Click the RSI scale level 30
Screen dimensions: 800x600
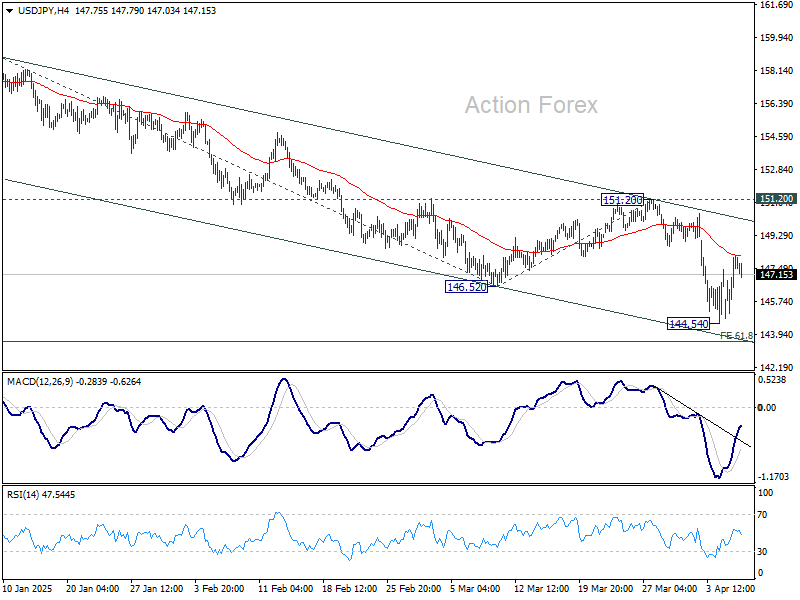click(x=762, y=552)
